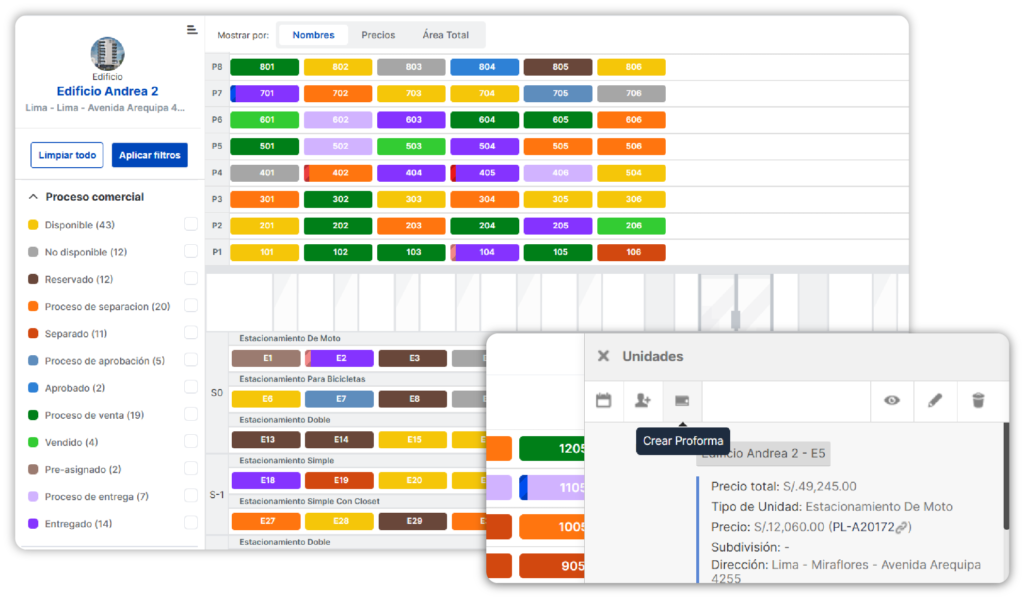Image resolution: width=1024 pixels, height=599 pixels.
Task: Close the Unidades panel with X
Action: [x=603, y=356]
